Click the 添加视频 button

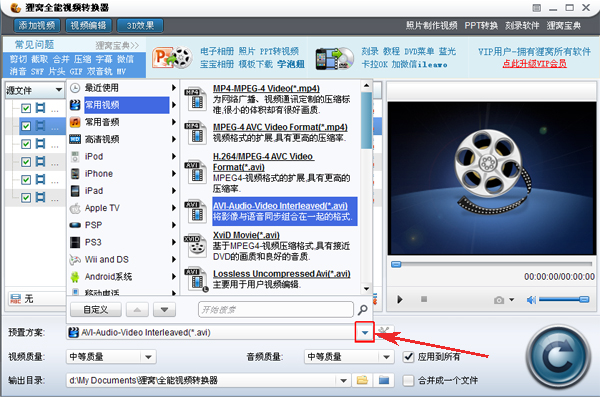pos(37,26)
